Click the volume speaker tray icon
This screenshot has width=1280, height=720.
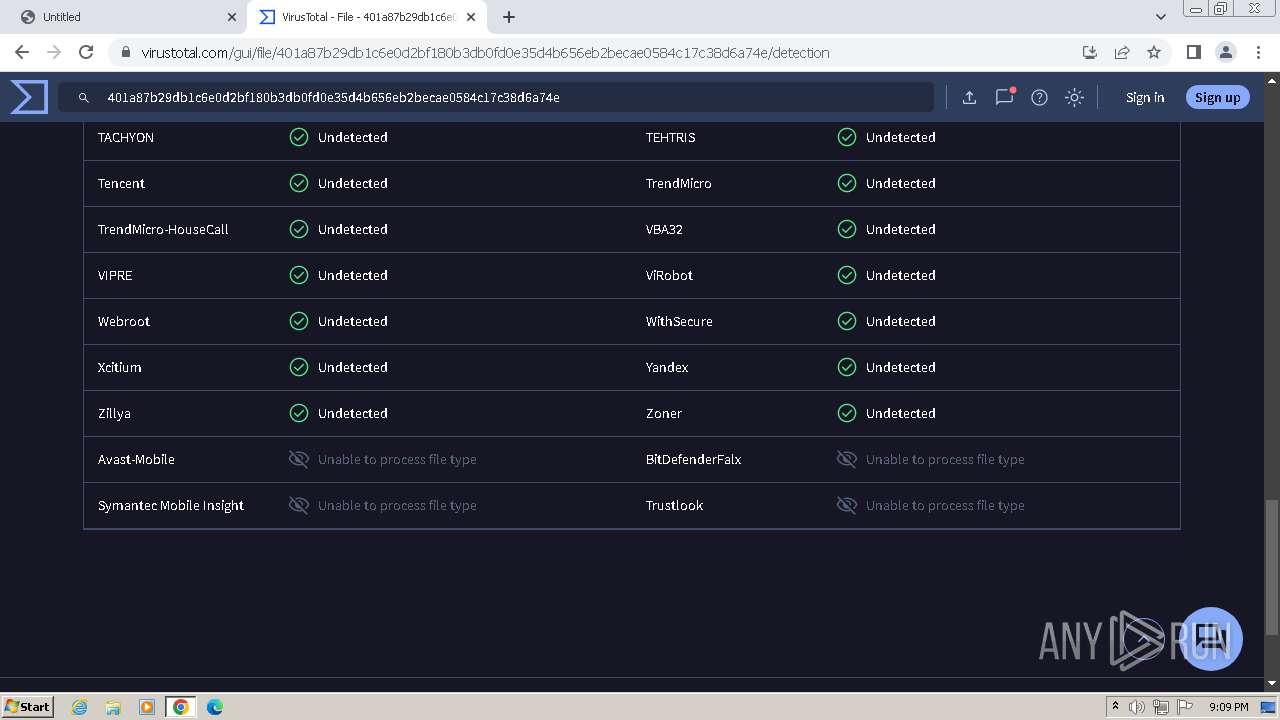(1137, 707)
